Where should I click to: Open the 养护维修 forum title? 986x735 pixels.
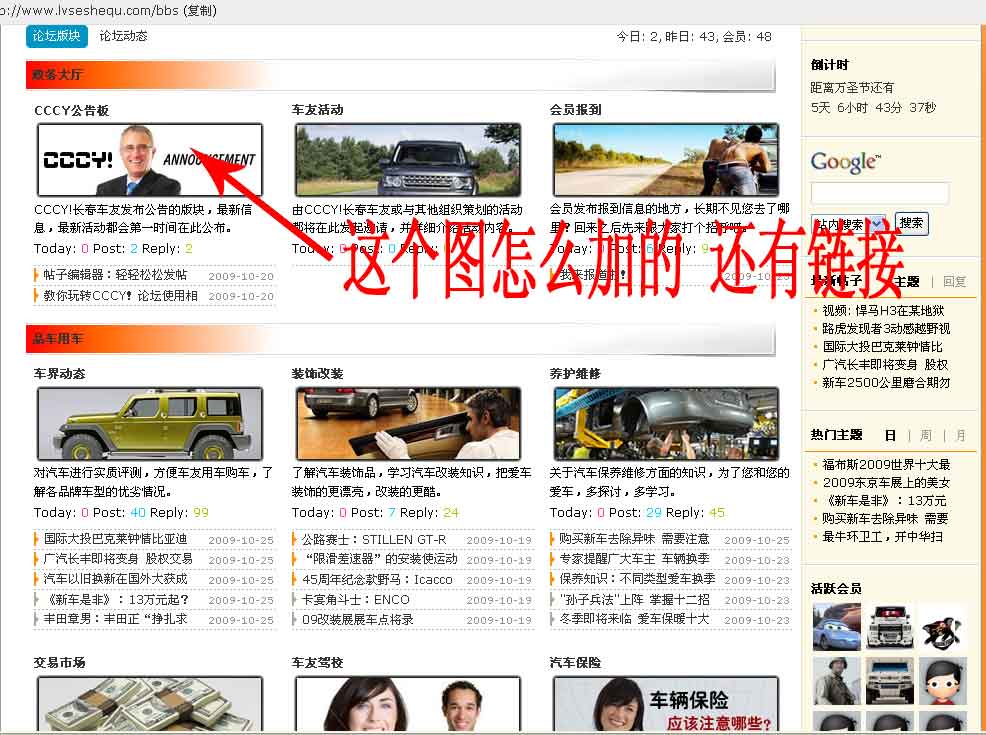click(575, 373)
